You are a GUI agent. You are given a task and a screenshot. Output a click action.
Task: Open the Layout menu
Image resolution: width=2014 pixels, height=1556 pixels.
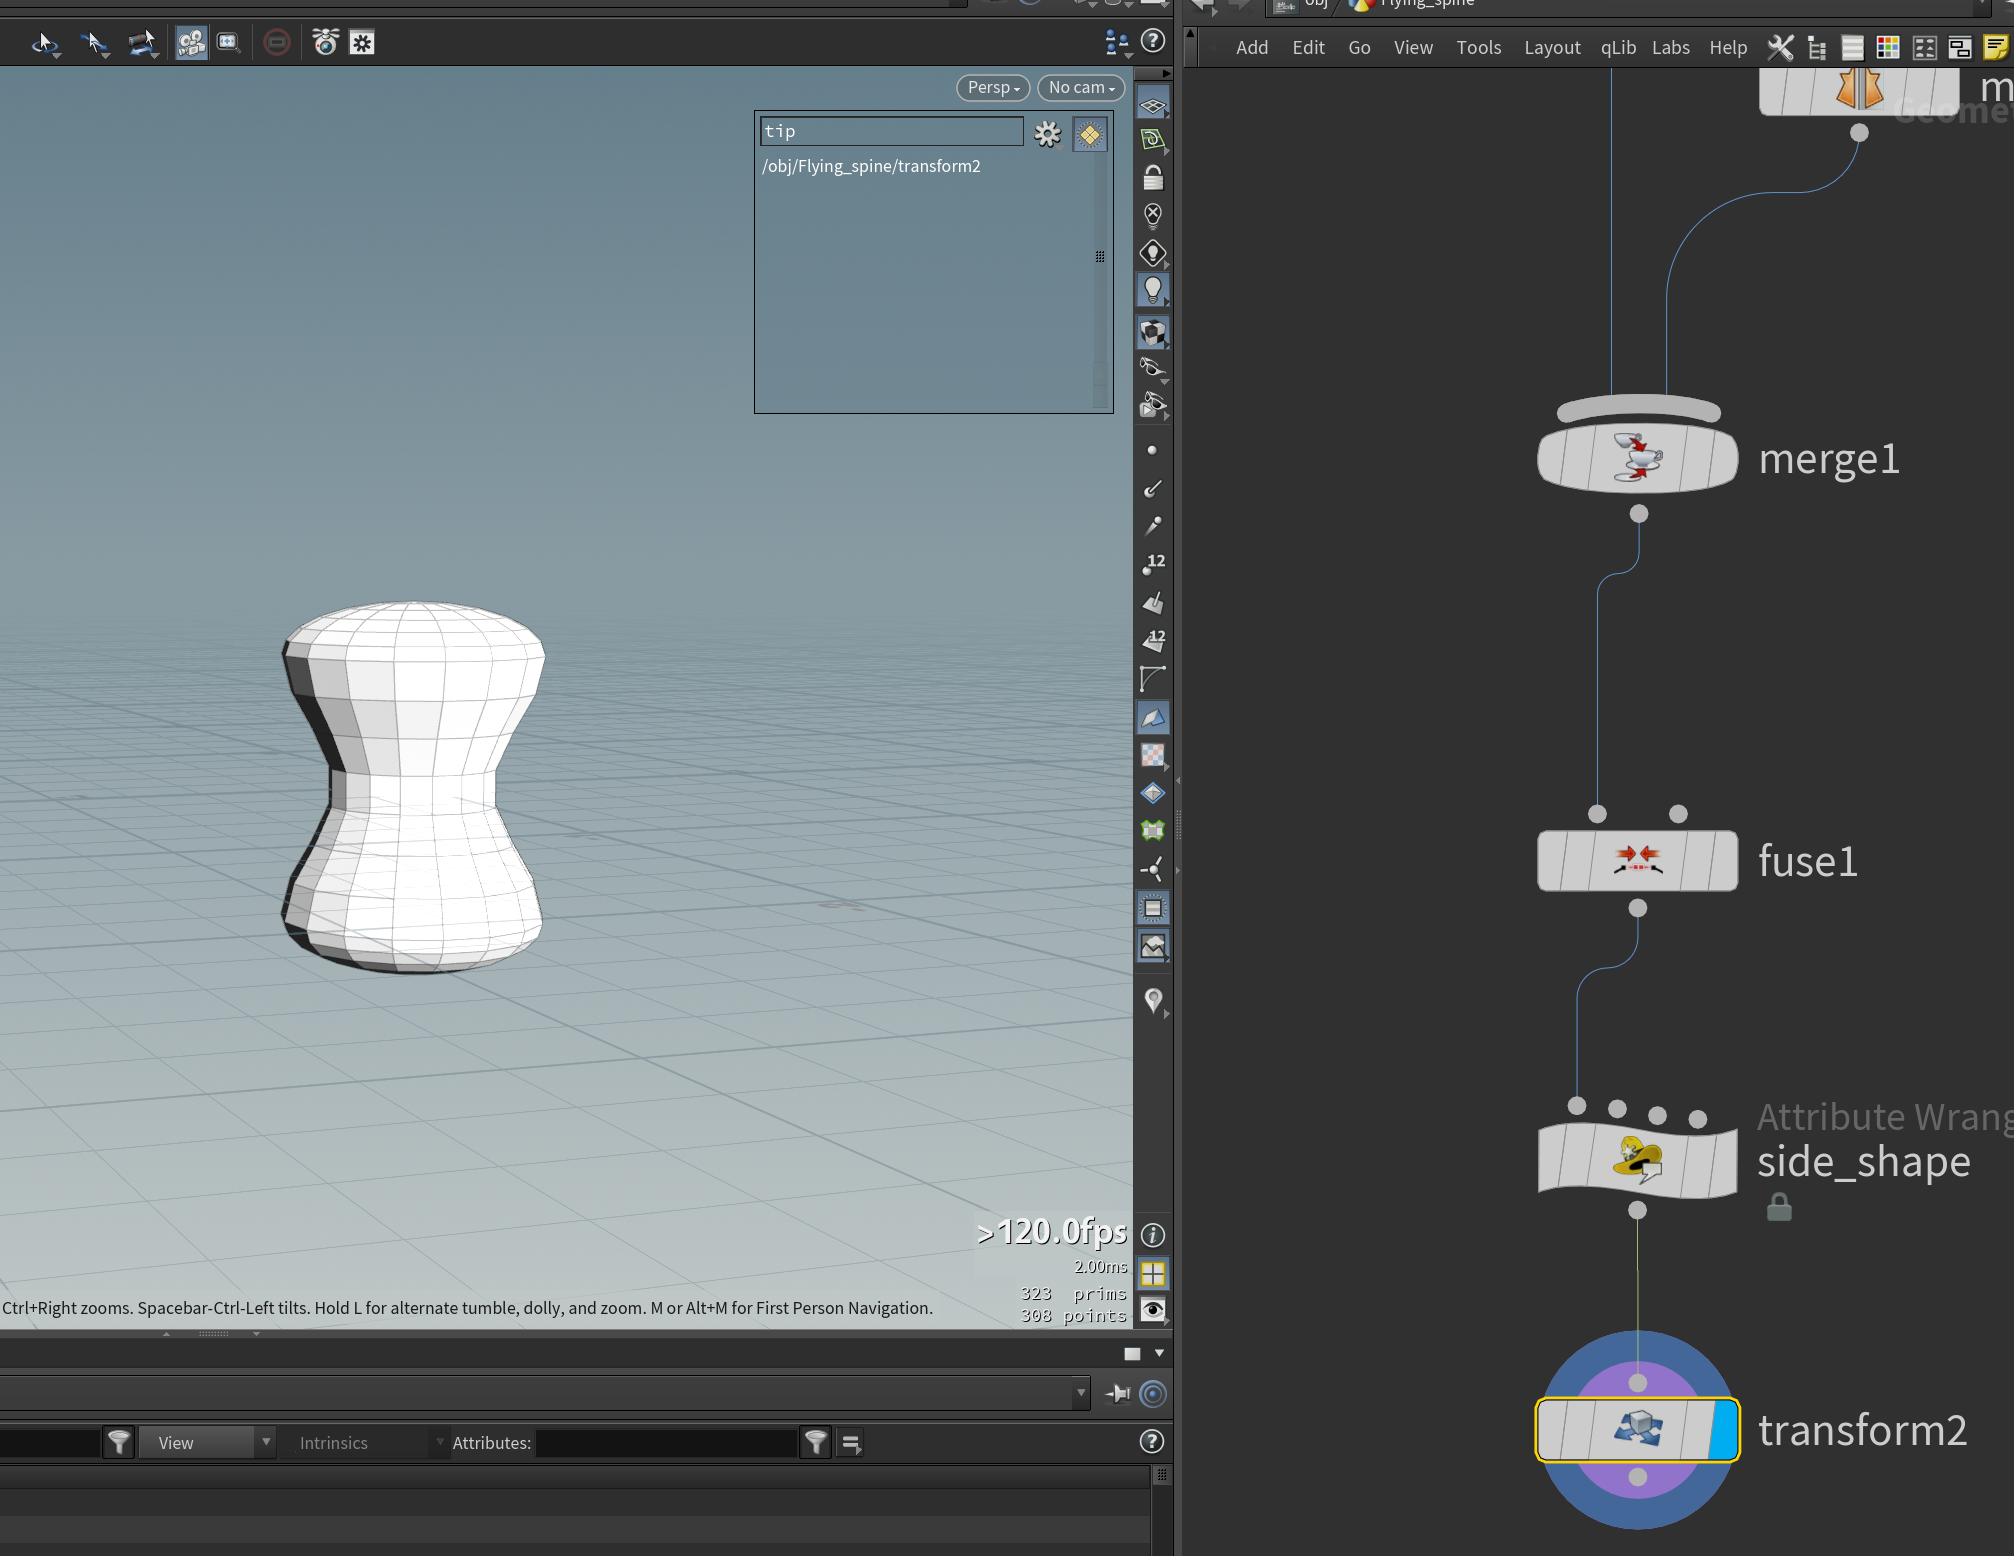[1552, 47]
